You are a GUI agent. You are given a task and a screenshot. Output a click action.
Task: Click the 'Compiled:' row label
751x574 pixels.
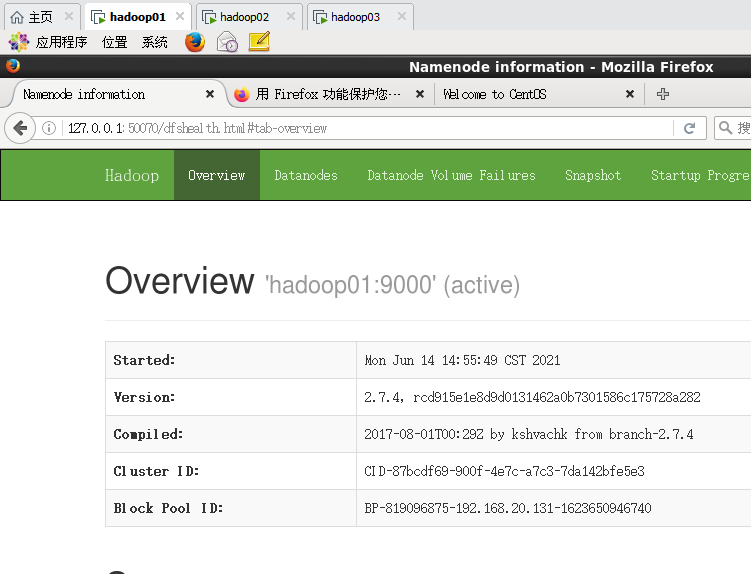coord(148,434)
